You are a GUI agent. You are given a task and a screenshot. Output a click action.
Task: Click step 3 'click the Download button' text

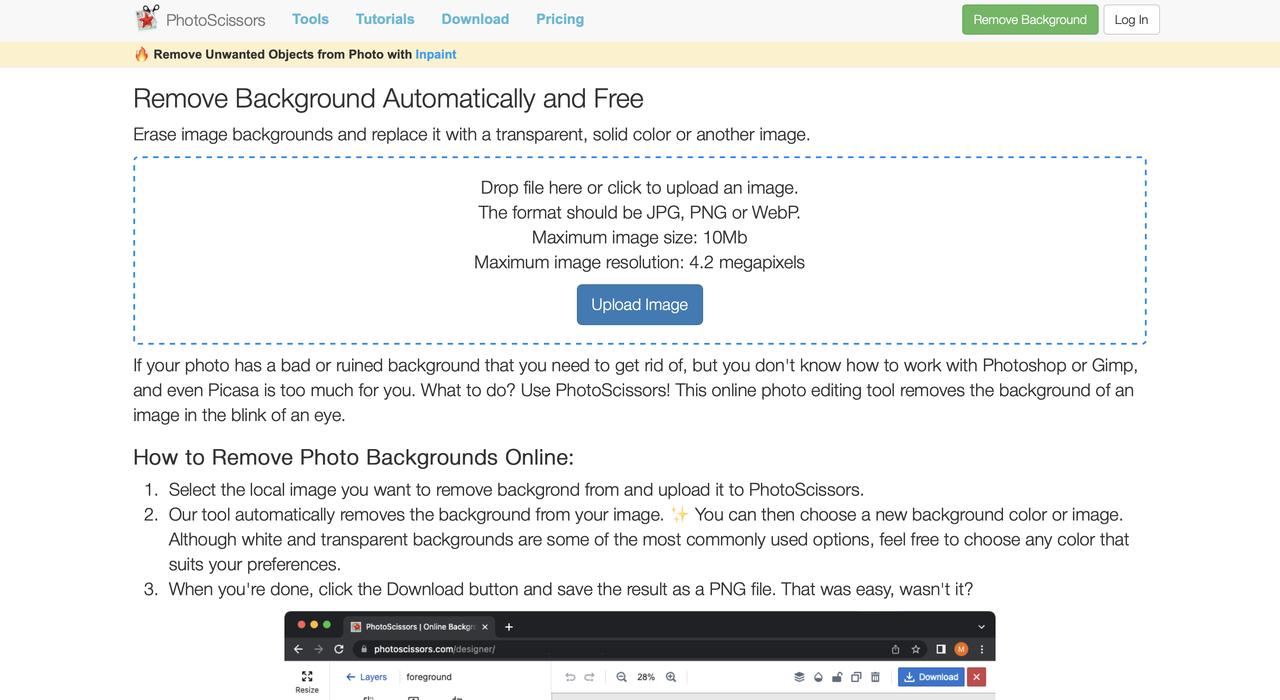(571, 589)
